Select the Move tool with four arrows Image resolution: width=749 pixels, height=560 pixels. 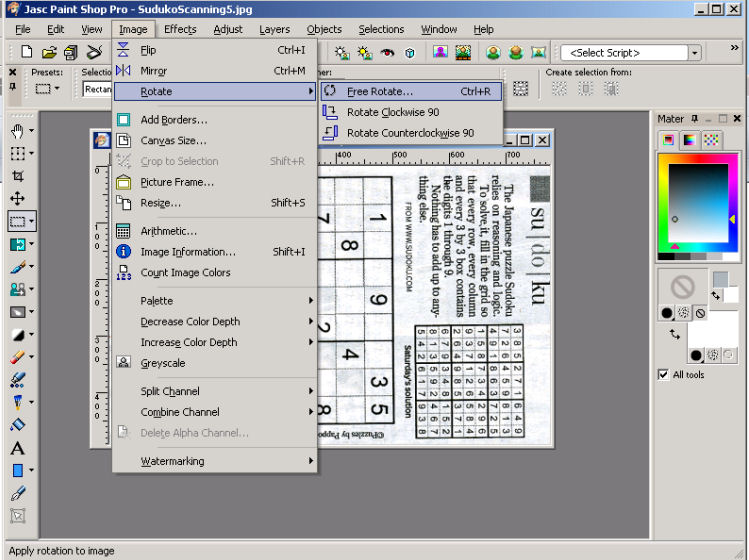17,198
